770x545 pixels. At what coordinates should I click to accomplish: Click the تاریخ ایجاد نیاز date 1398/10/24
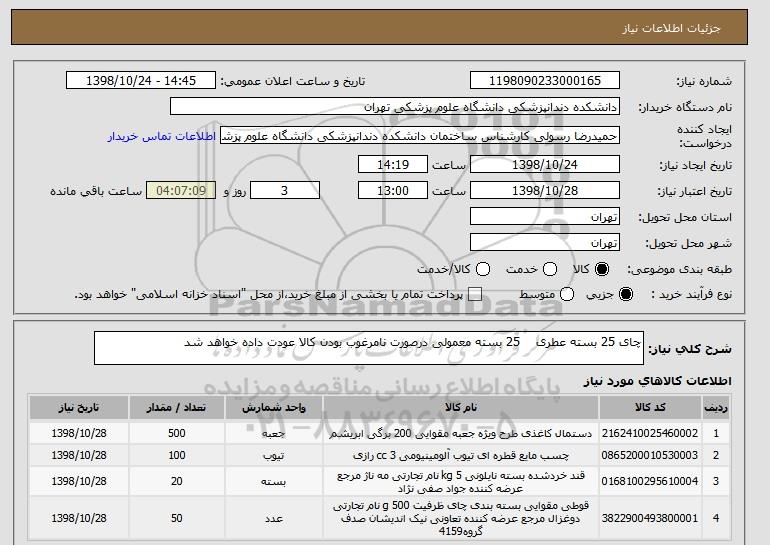[x=545, y=164]
